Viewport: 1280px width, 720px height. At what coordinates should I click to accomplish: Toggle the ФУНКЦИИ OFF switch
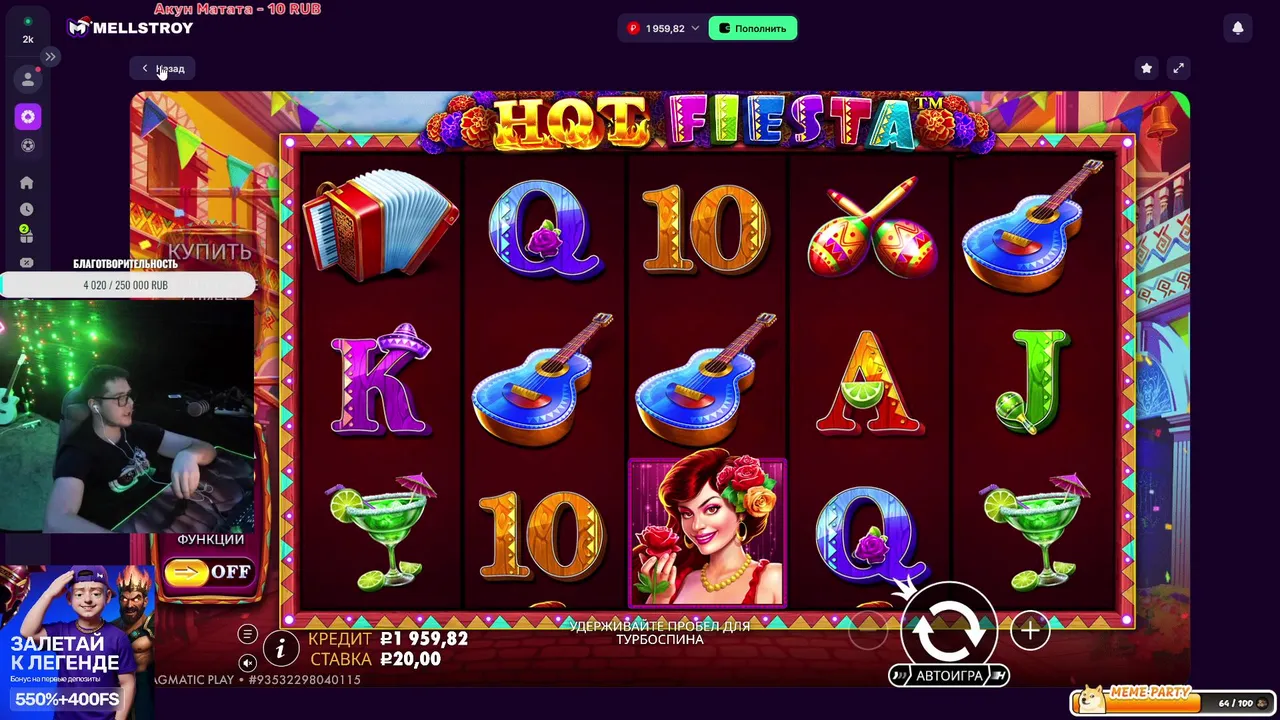point(209,572)
